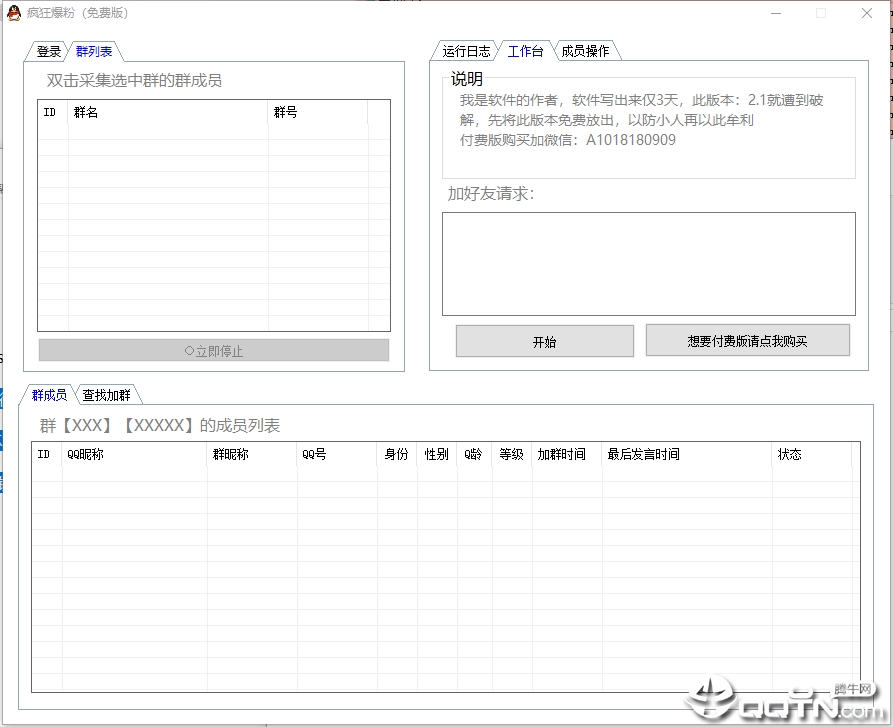Click the 立即停止 button

tap(214, 351)
